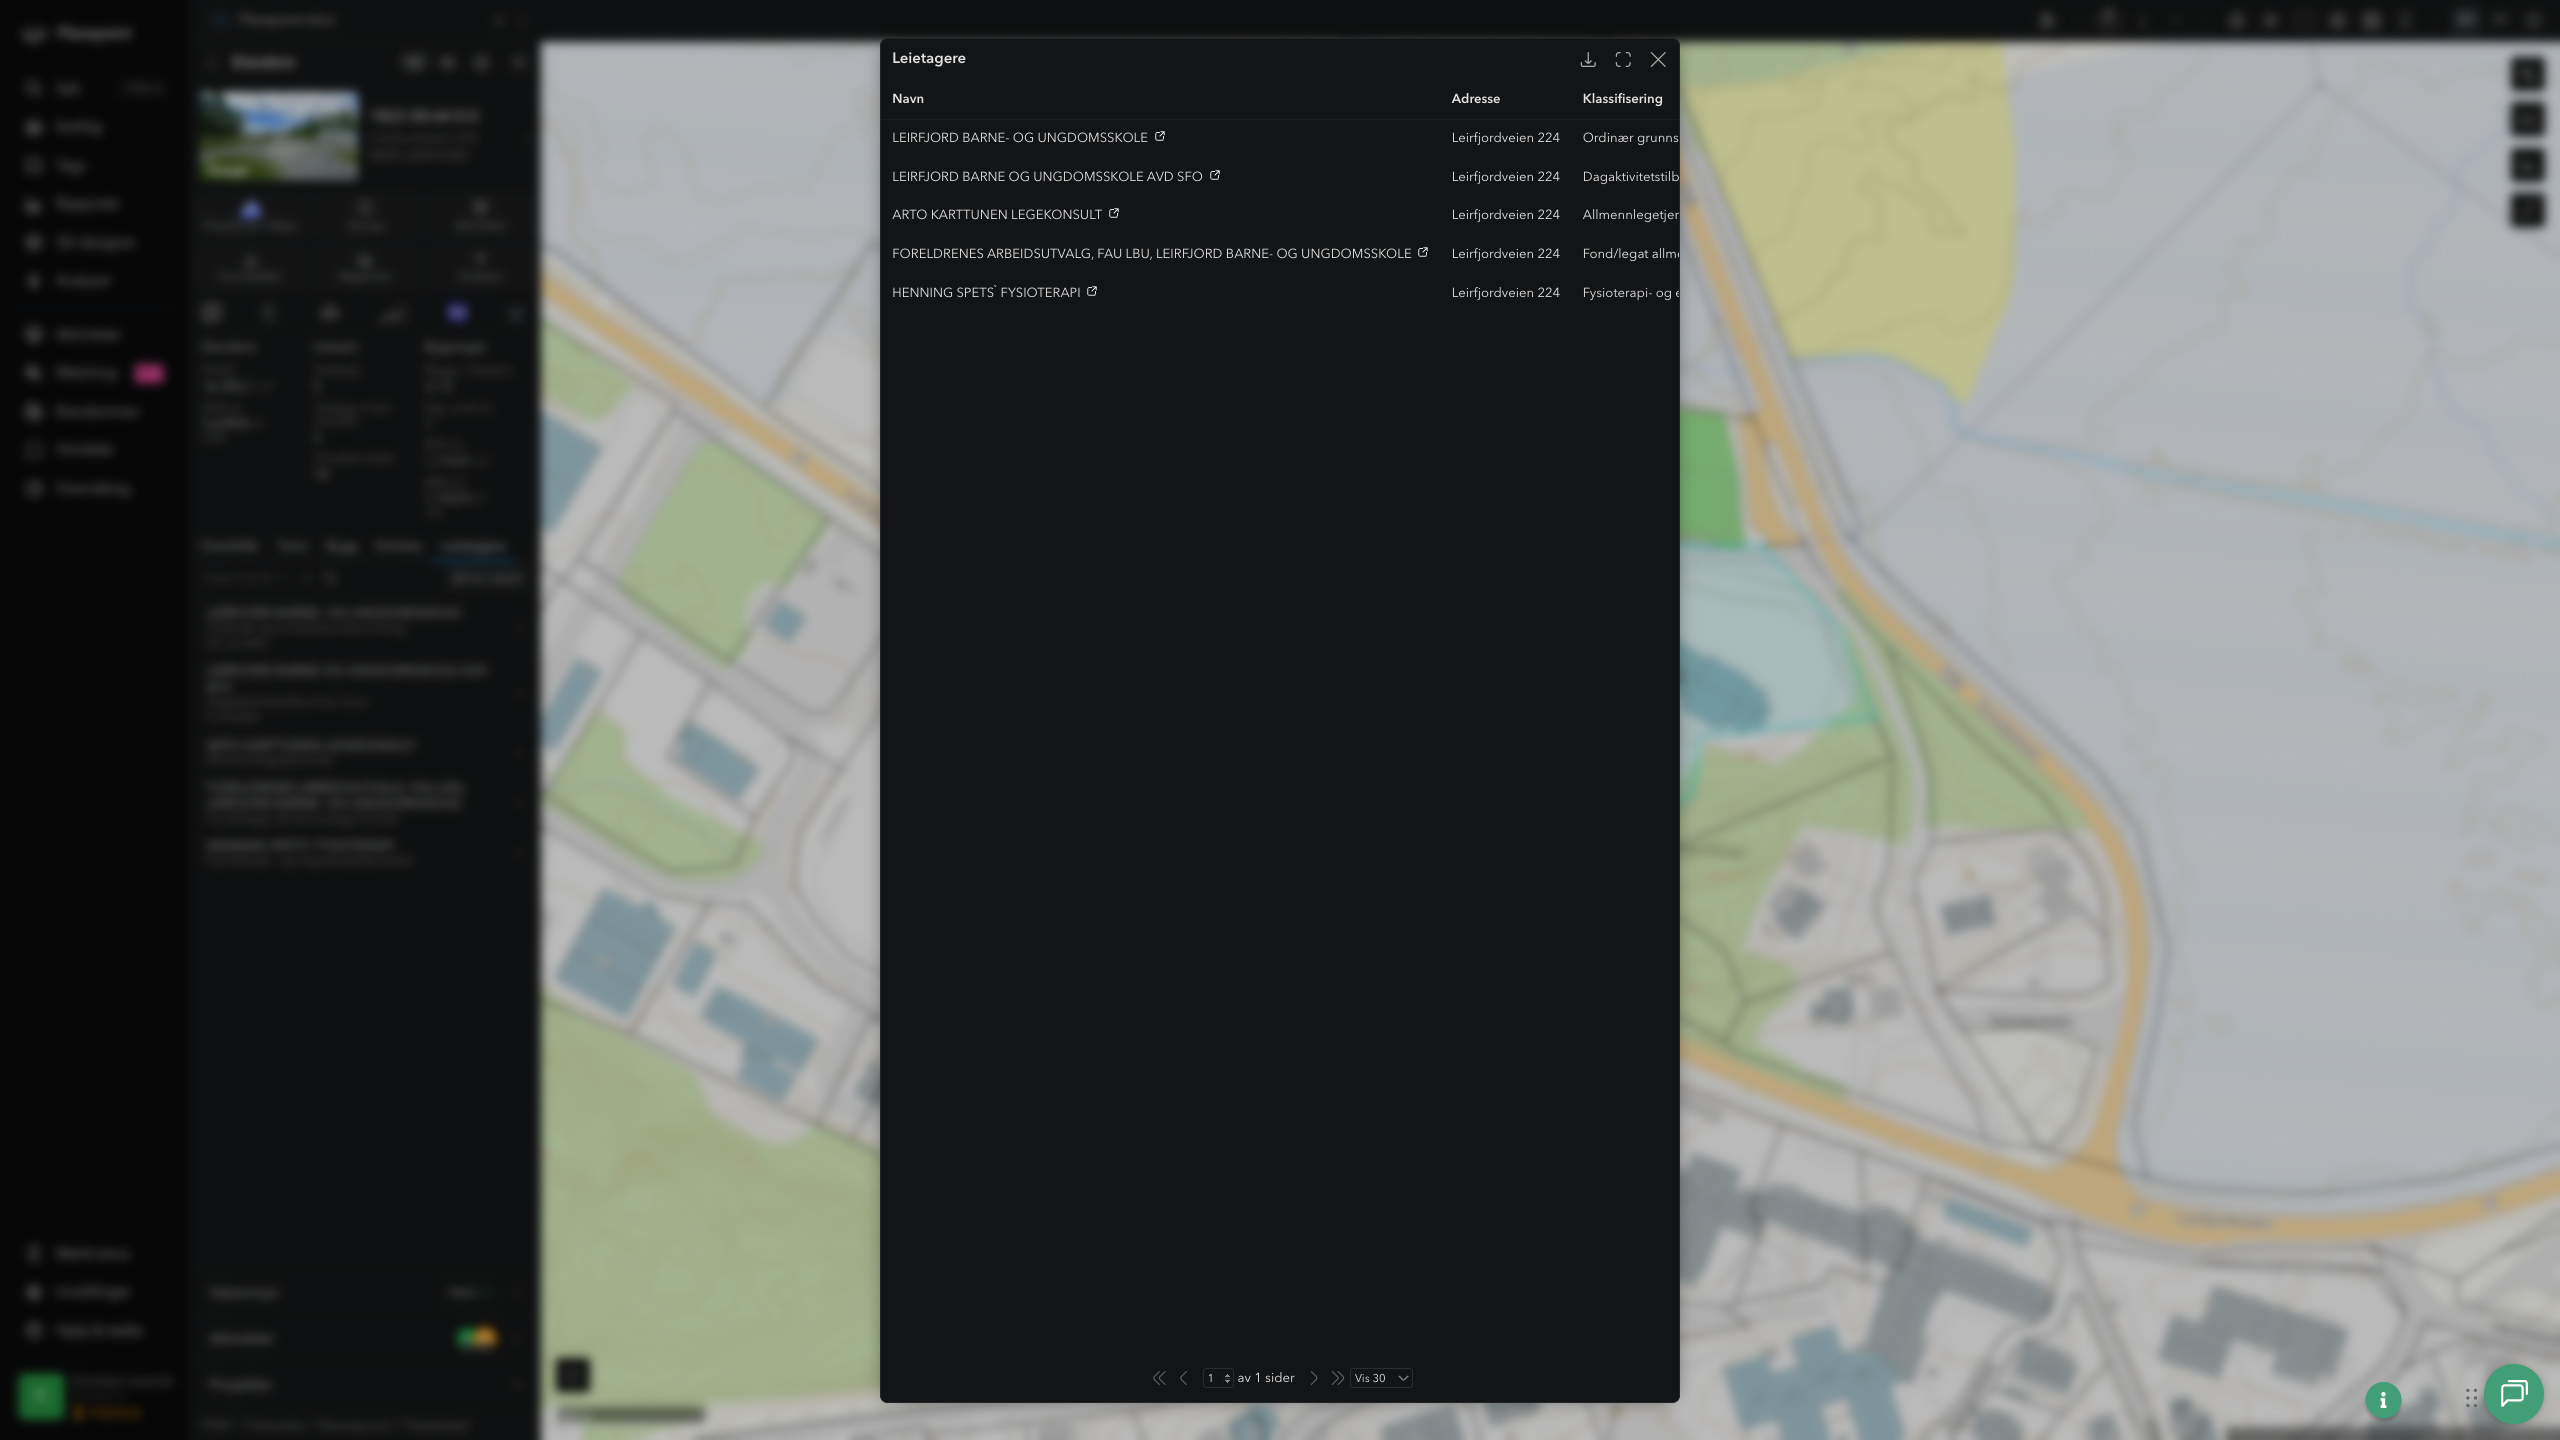Click the drag-handle dots beside chat bubble
2560x1440 pixels.
click(2471, 1397)
